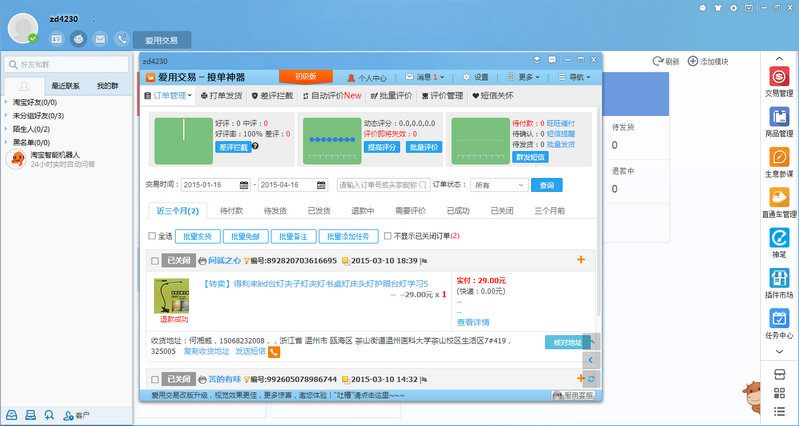Click the desk lamp product thumbnail
Viewport: 799px width, 426px height.
click(172, 296)
